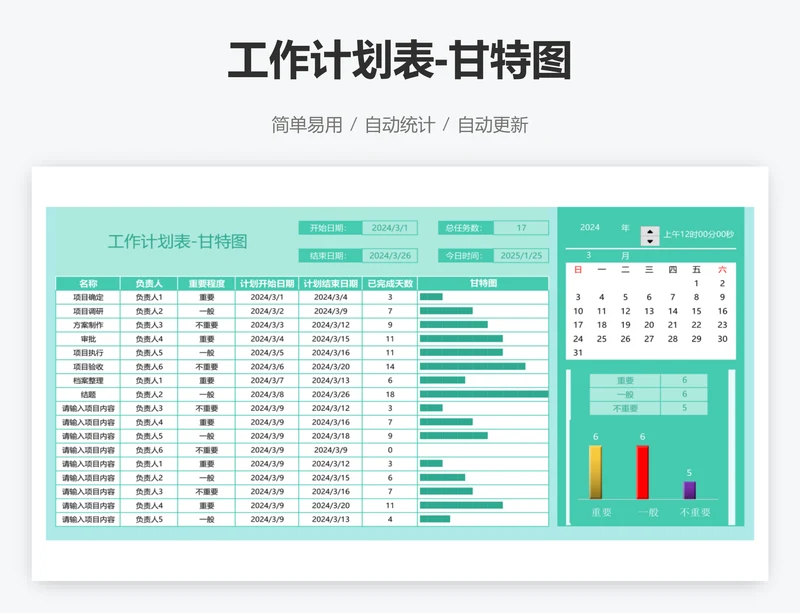
Task: Click the red 一般 chart bar
Action: click(x=642, y=472)
